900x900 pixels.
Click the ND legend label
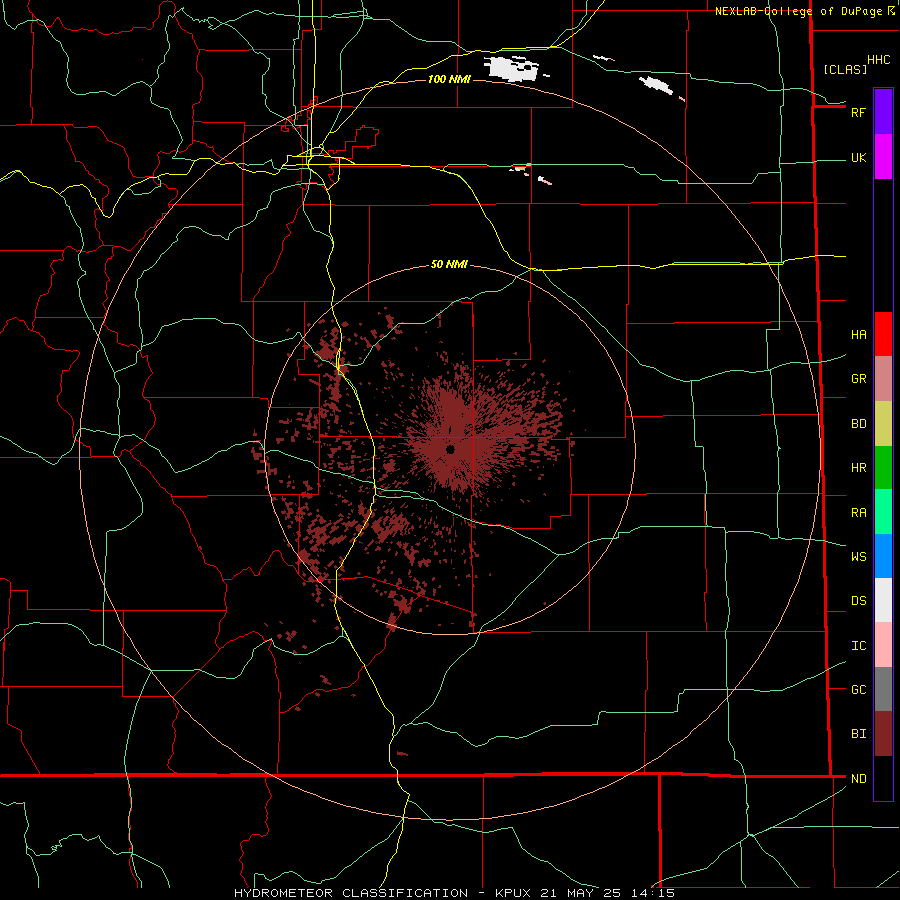(858, 778)
